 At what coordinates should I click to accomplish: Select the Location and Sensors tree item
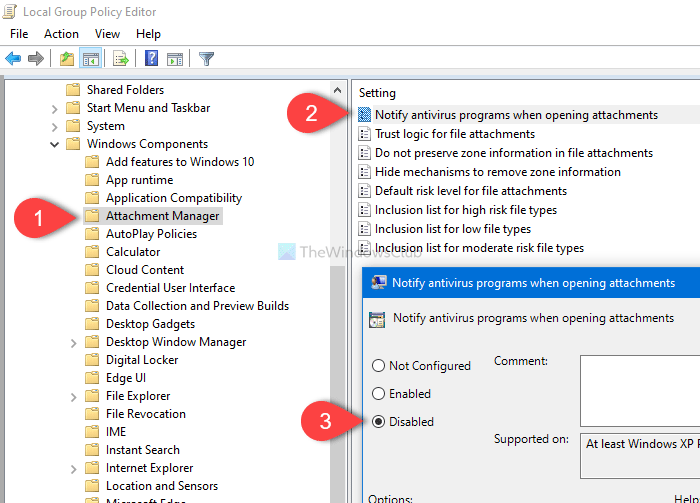pyautogui.click(x=162, y=486)
